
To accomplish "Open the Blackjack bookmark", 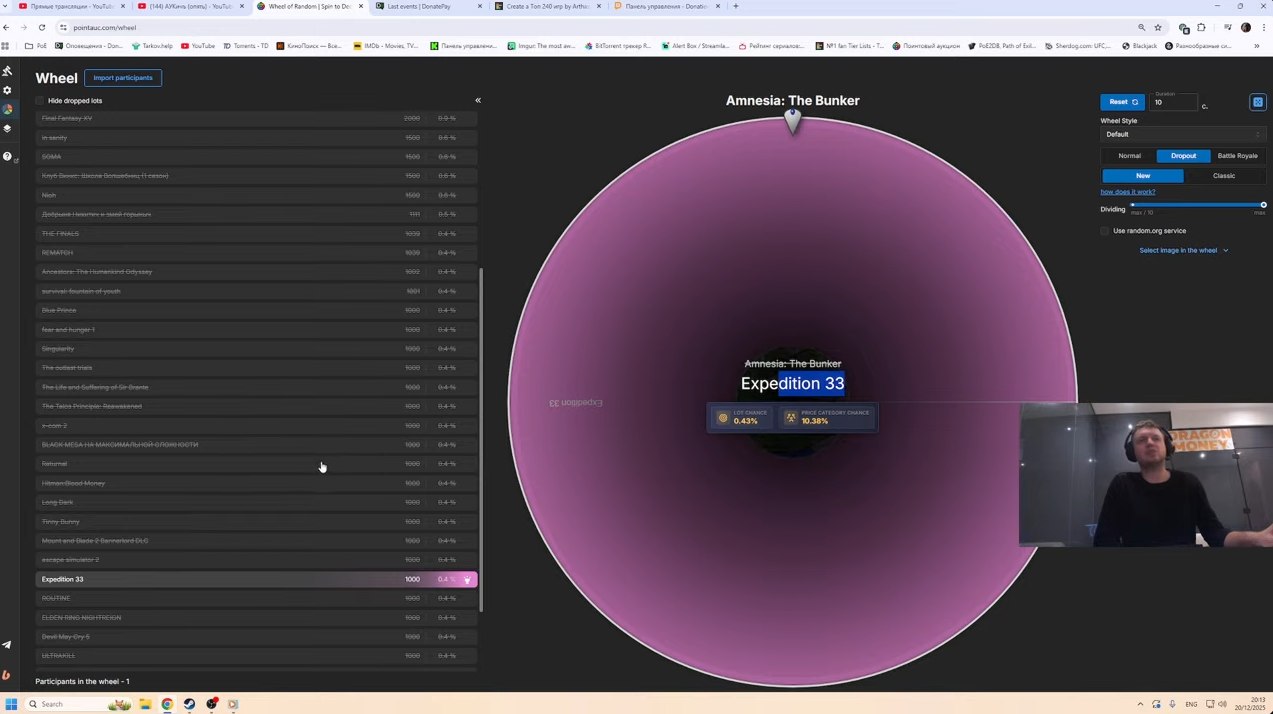I will 1140,46.
